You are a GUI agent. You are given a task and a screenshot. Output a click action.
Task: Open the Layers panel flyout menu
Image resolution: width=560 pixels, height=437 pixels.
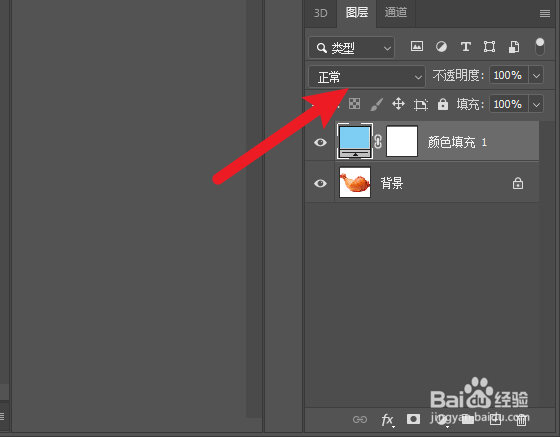click(x=545, y=14)
